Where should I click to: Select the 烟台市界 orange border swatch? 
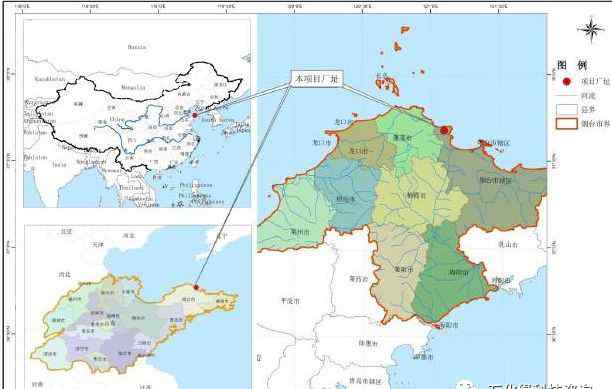tap(566, 124)
